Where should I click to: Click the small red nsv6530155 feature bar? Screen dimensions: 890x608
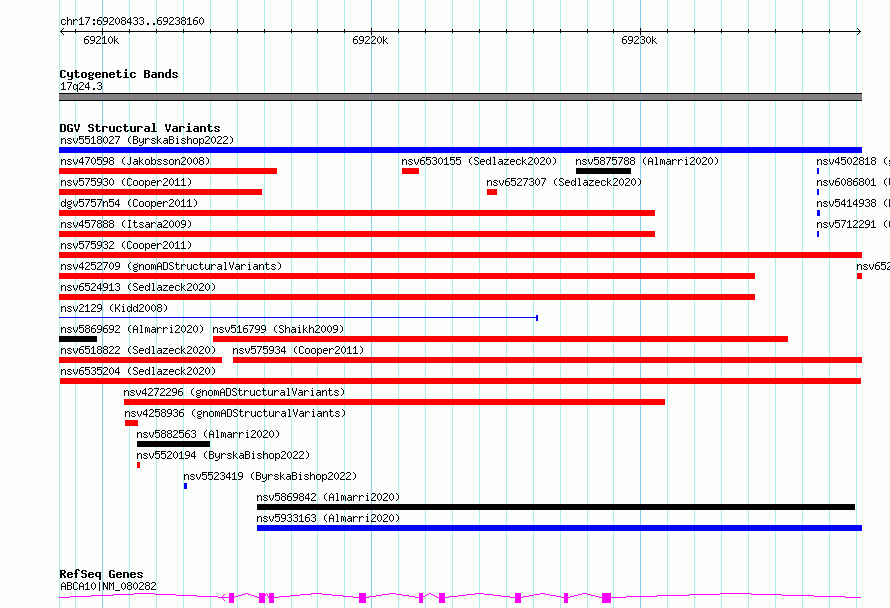pyautogui.click(x=410, y=171)
